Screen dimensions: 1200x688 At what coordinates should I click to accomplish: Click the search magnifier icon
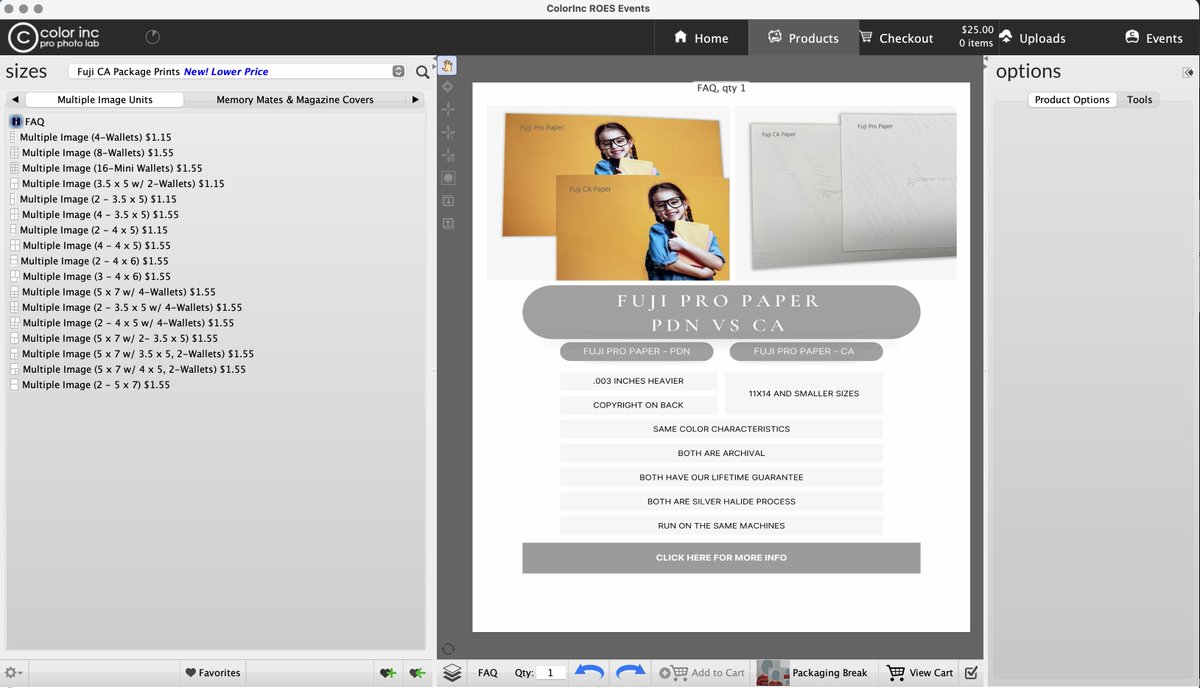[423, 72]
